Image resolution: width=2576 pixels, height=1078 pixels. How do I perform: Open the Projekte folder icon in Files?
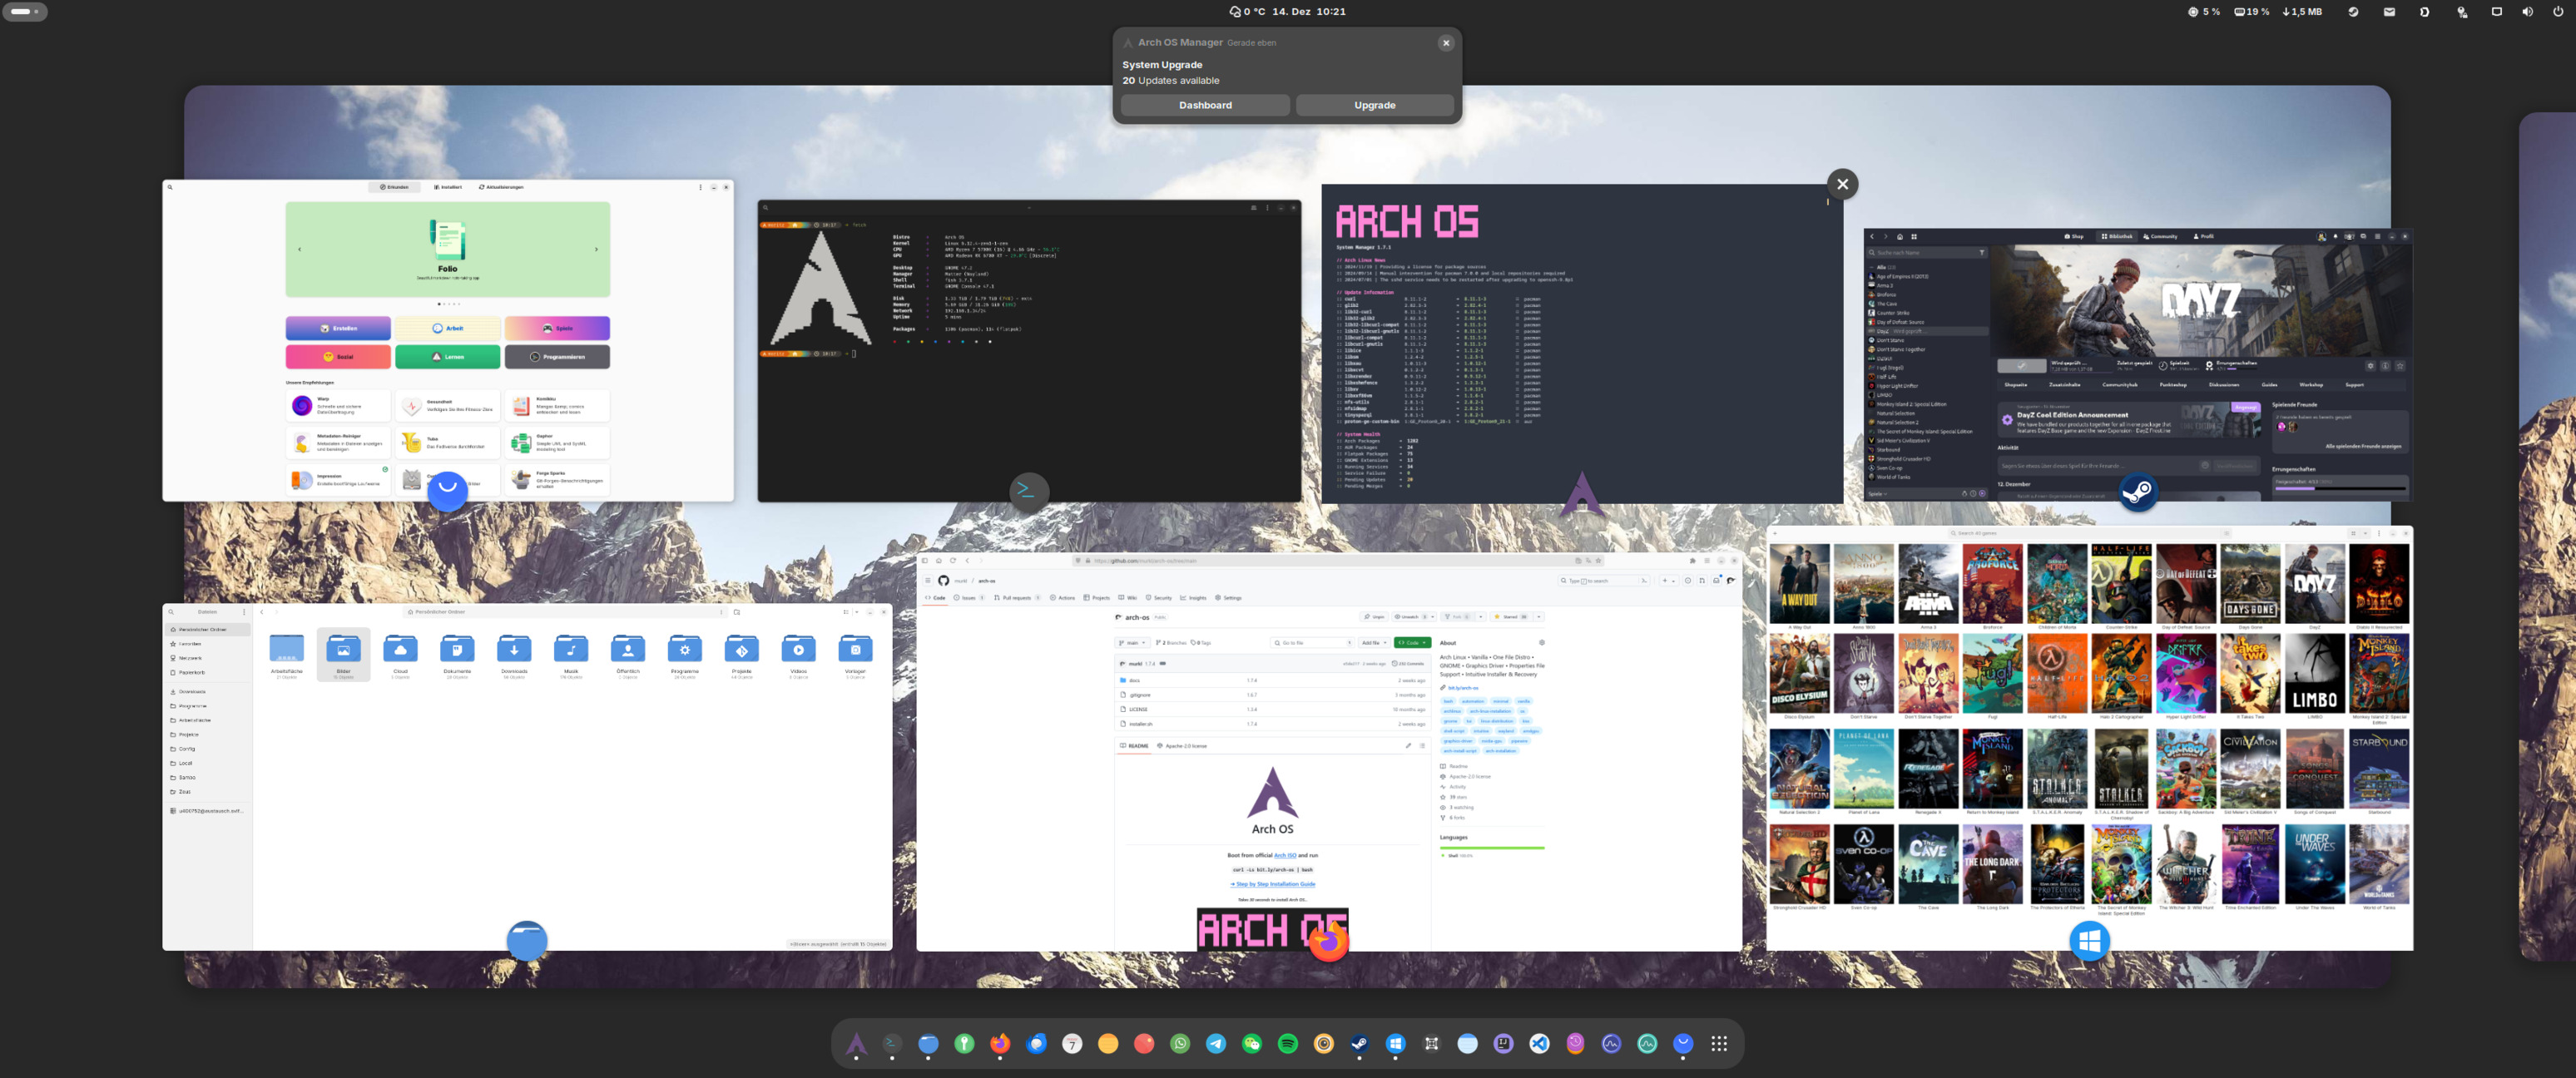point(742,650)
